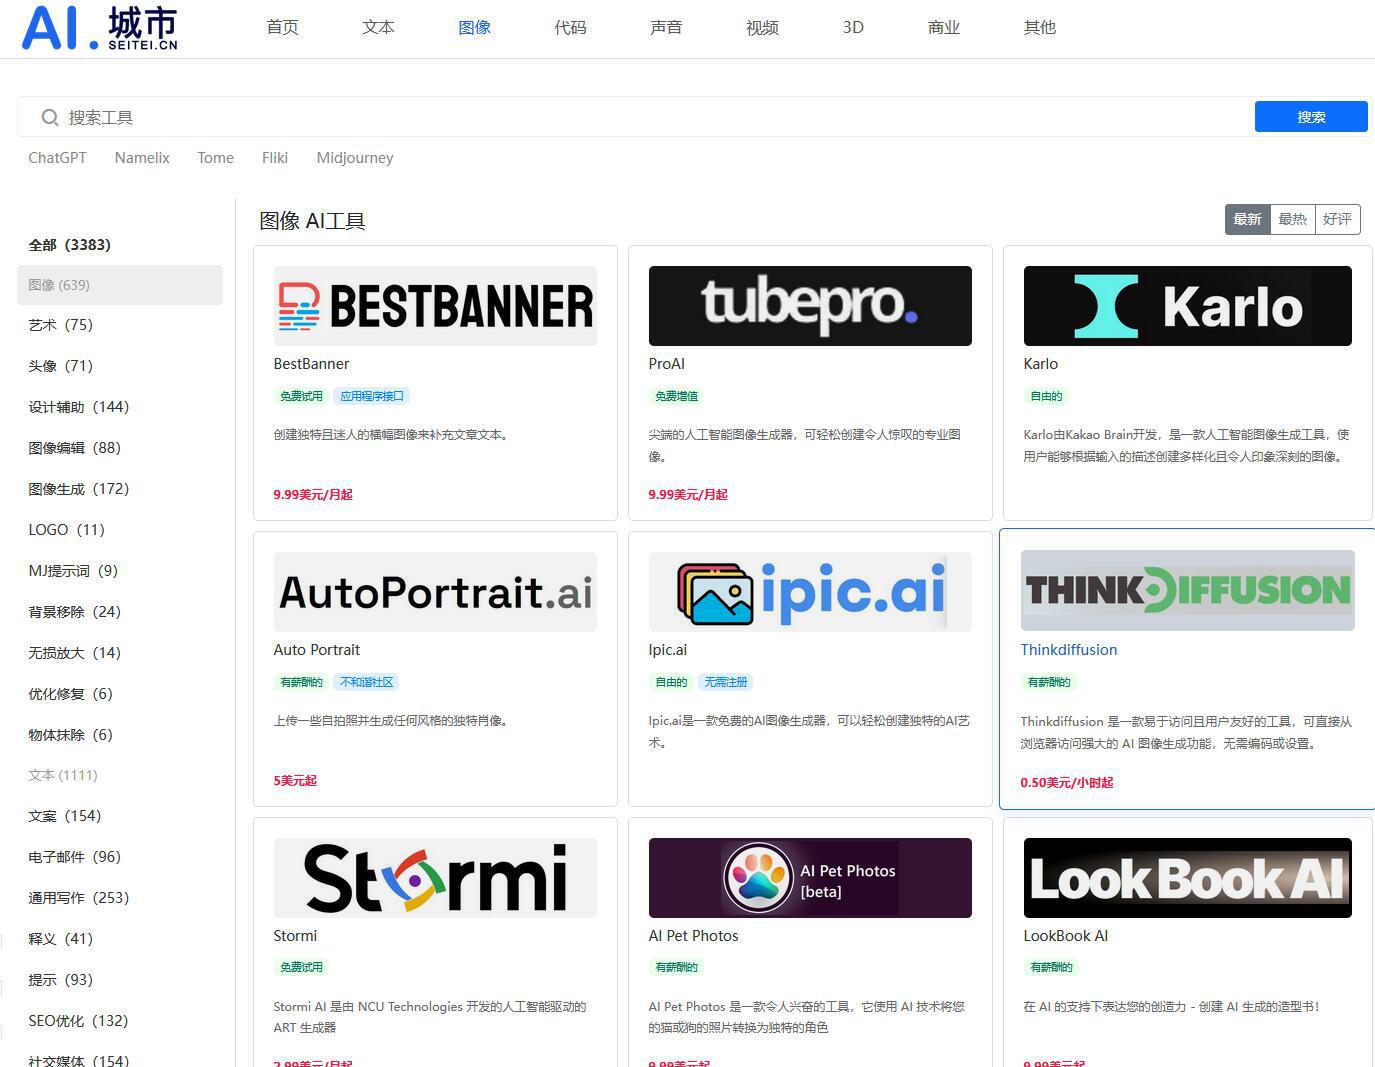Screen dimensions: 1375x1067
Task: Select 背景移除 (24) category
Action: [x=75, y=612]
